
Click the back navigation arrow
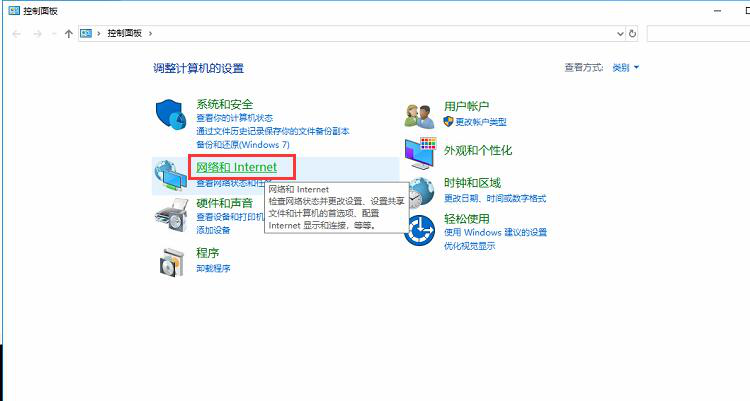click(x=16, y=33)
